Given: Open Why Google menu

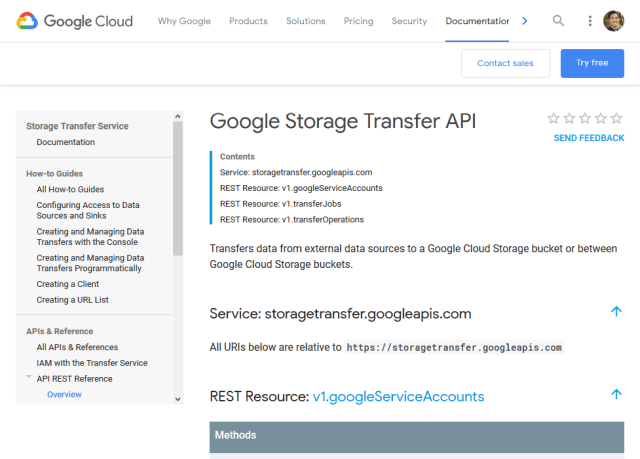Looking at the screenshot, I should point(184,21).
